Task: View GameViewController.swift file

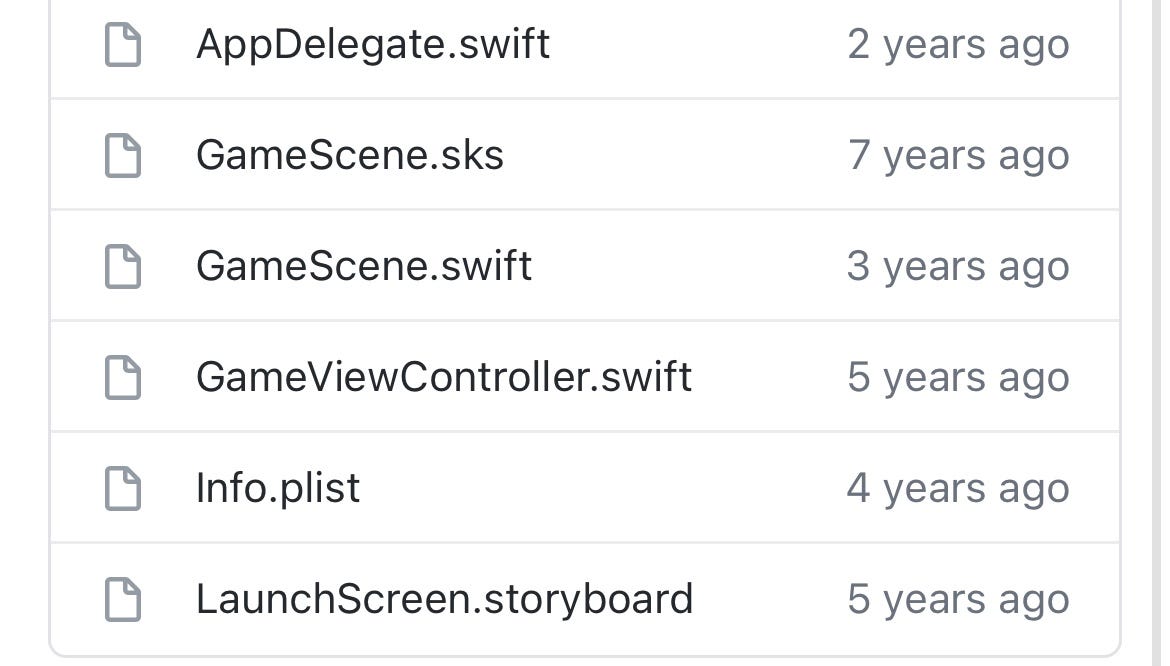Action: pyautogui.click(x=444, y=378)
